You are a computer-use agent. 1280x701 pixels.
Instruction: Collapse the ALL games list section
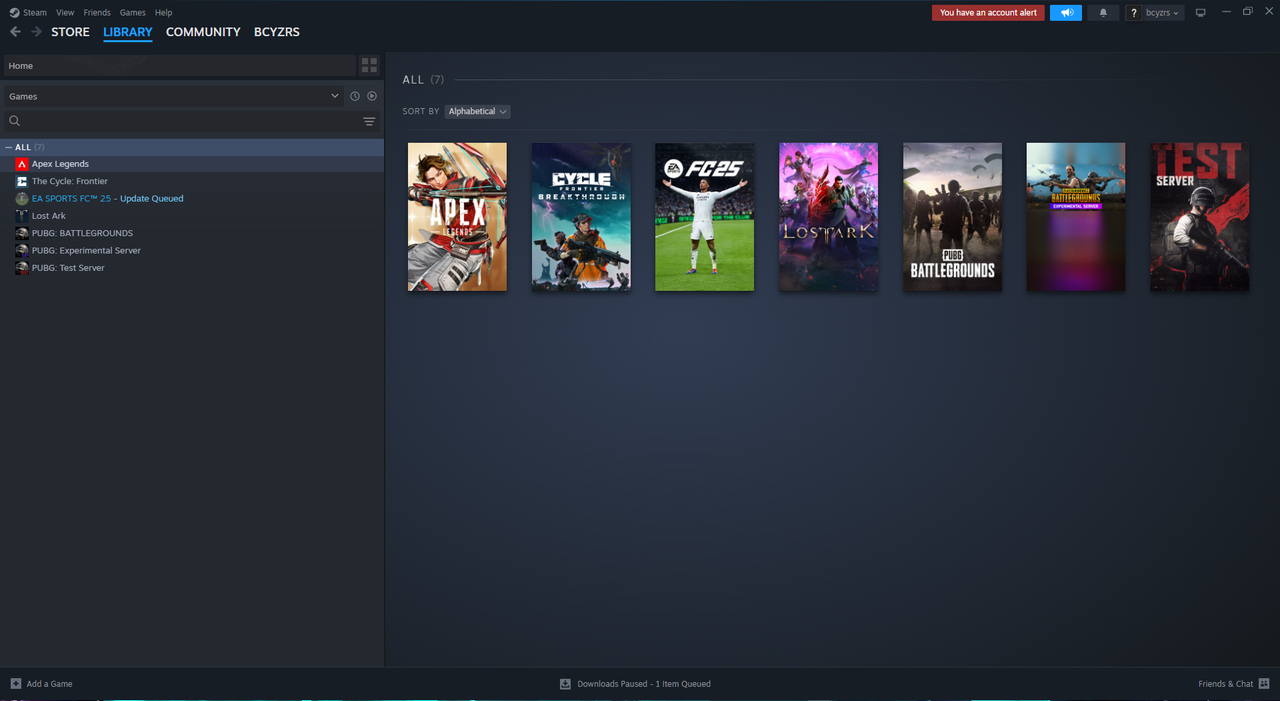[9, 147]
